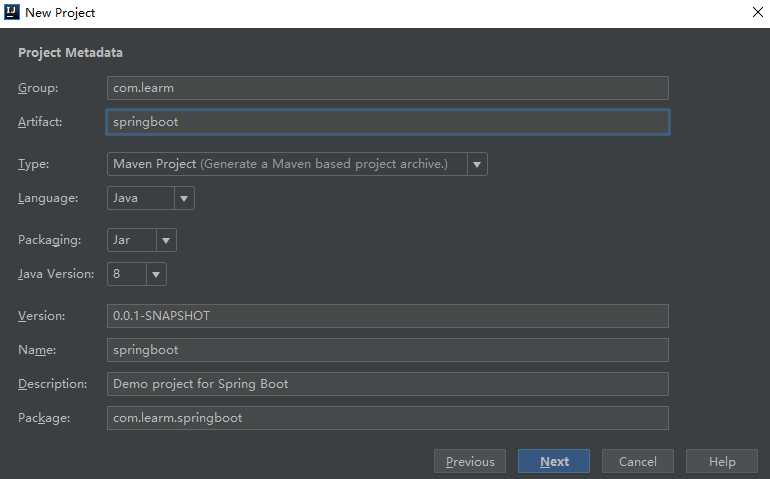Select the Java language combo box
This screenshot has height=479, width=770.
pos(139,198)
